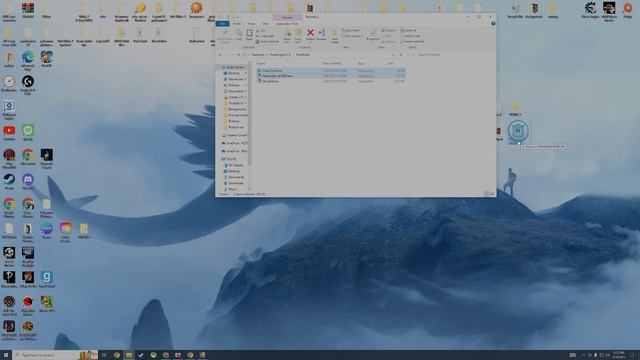Click the Task View taskbar button

(x=104, y=355)
